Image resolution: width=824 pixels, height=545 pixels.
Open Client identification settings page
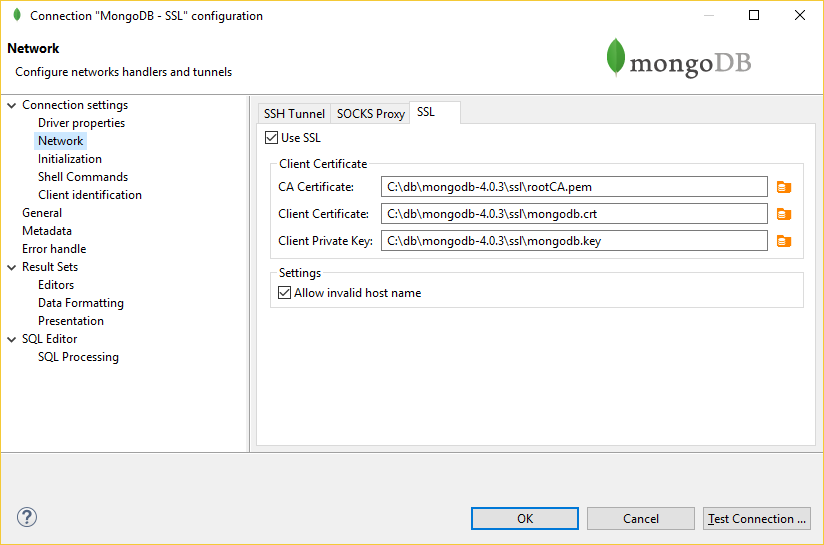click(90, 195)
